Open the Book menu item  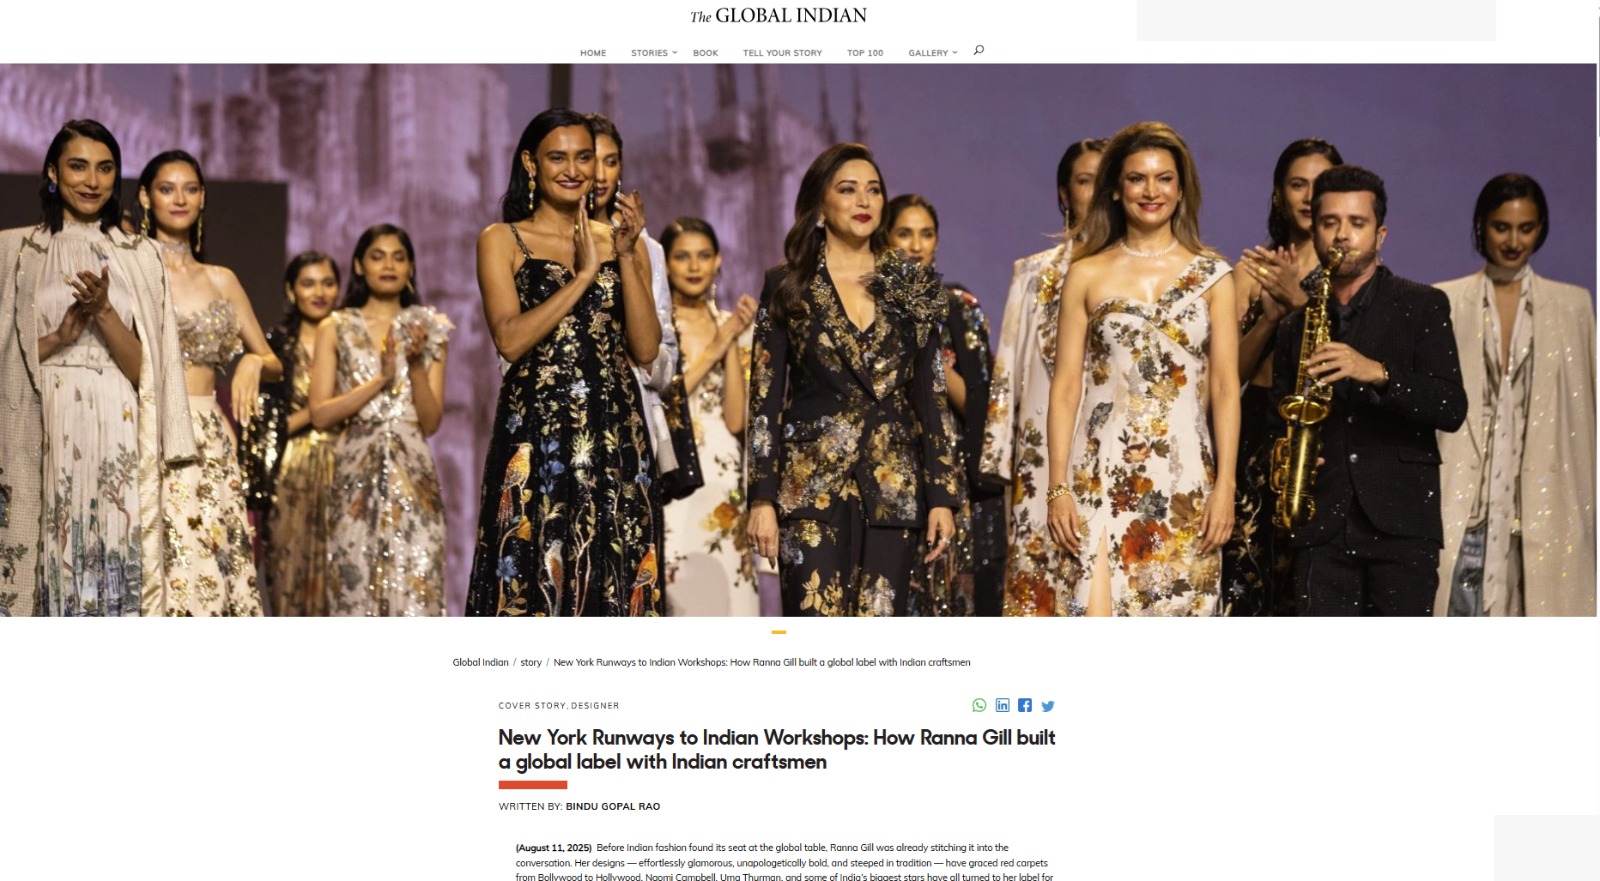705,53
